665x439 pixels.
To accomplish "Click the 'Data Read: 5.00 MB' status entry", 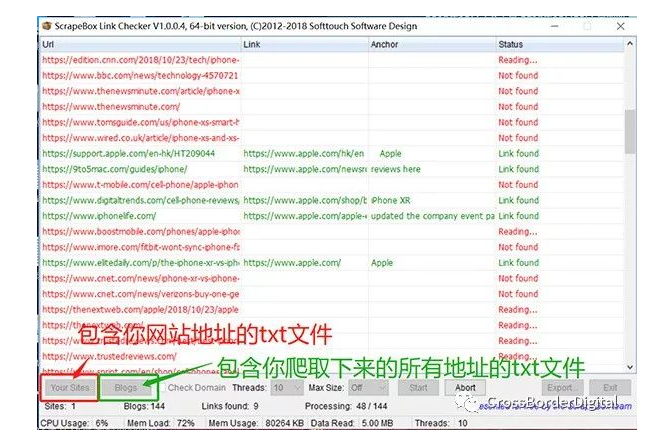I will point(352,423).
